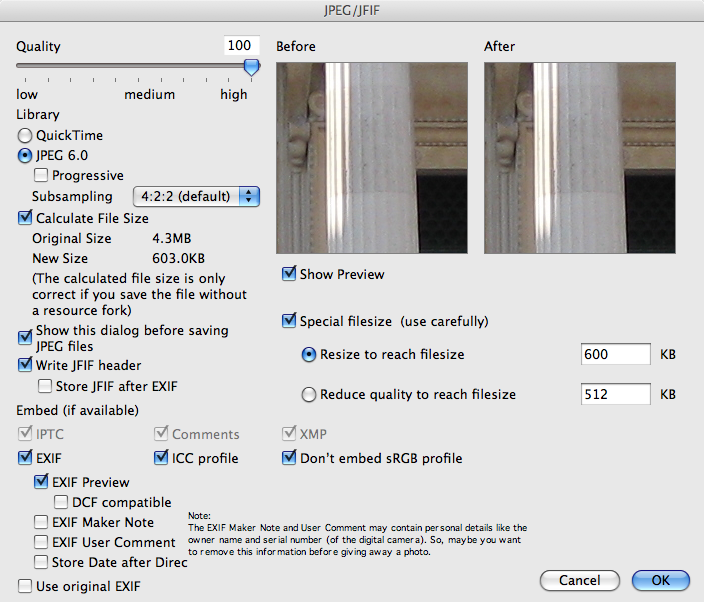Enable Store Date after Direc checkbox

pos(41,562)
